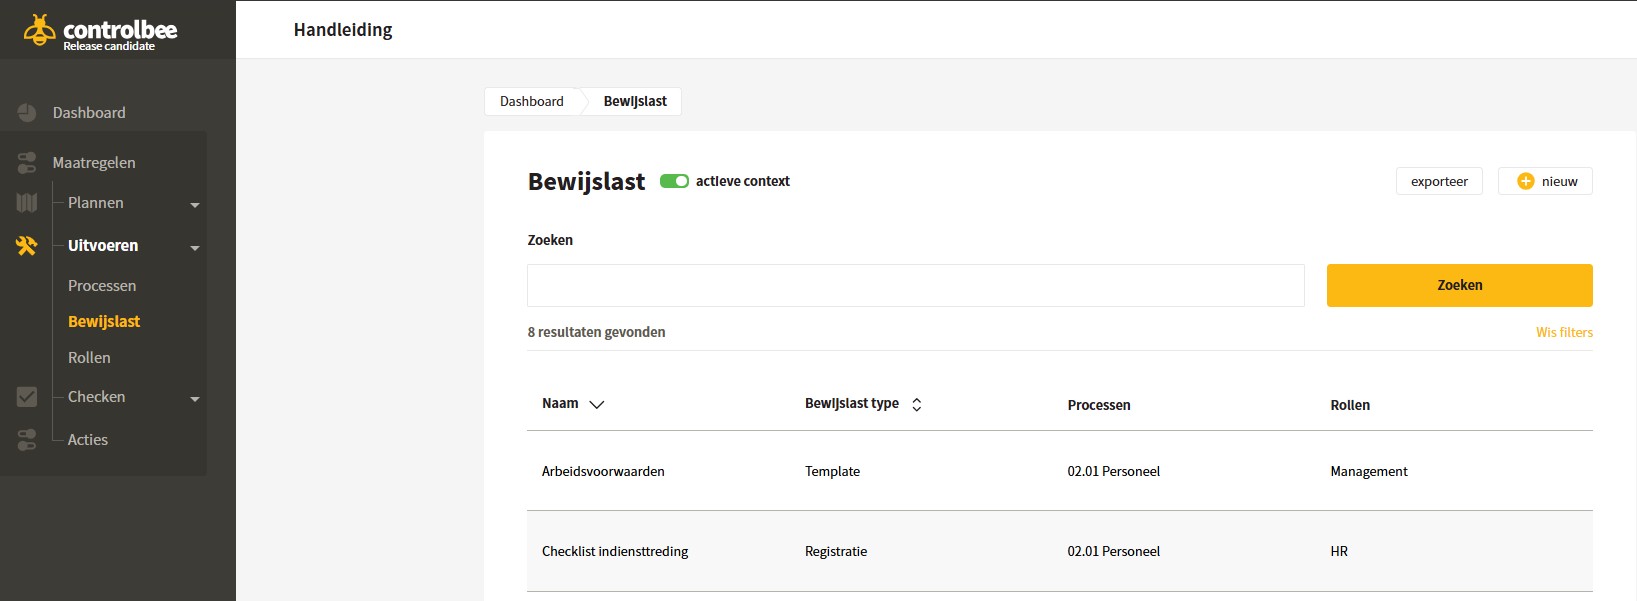The height and width of the screenshot is (601, 1637).
Task: Go to Dashboard breadcrumb
Action: pyautogui.click(x=532, y=101)
